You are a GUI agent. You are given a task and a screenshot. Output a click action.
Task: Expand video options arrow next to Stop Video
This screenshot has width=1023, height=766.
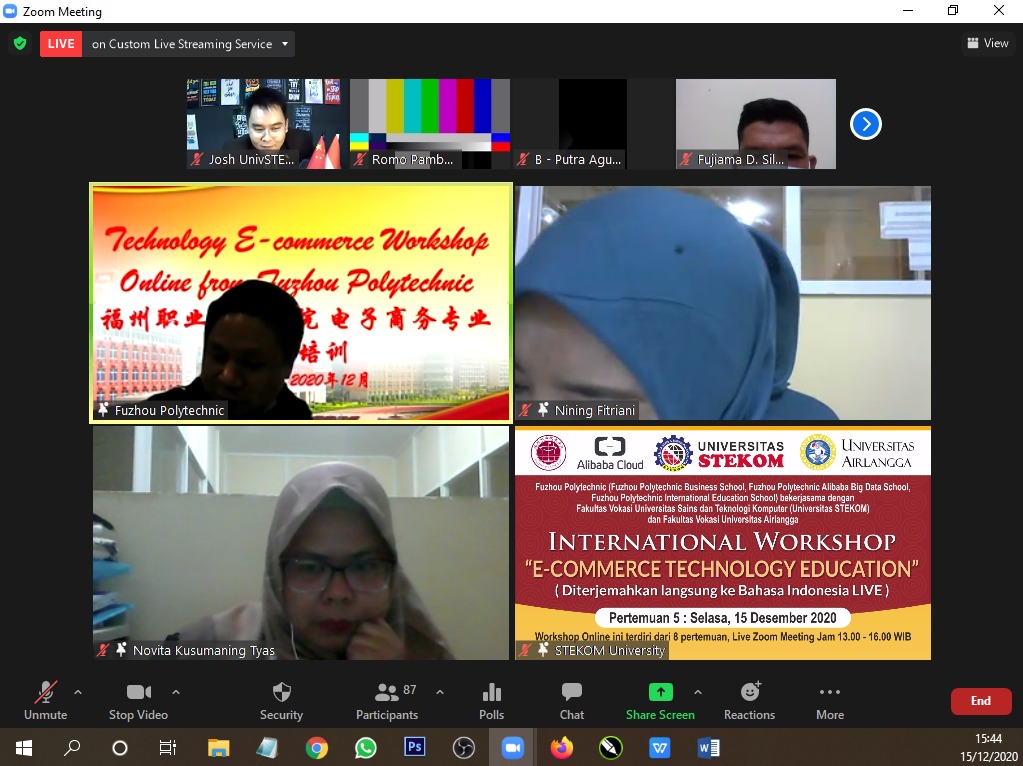click(176, 692)
